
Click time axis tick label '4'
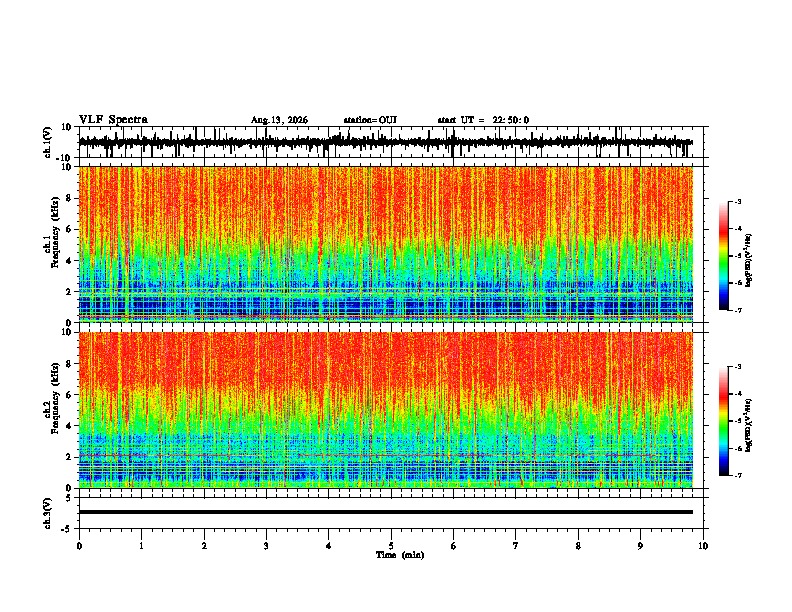click(x=329, y=546)
